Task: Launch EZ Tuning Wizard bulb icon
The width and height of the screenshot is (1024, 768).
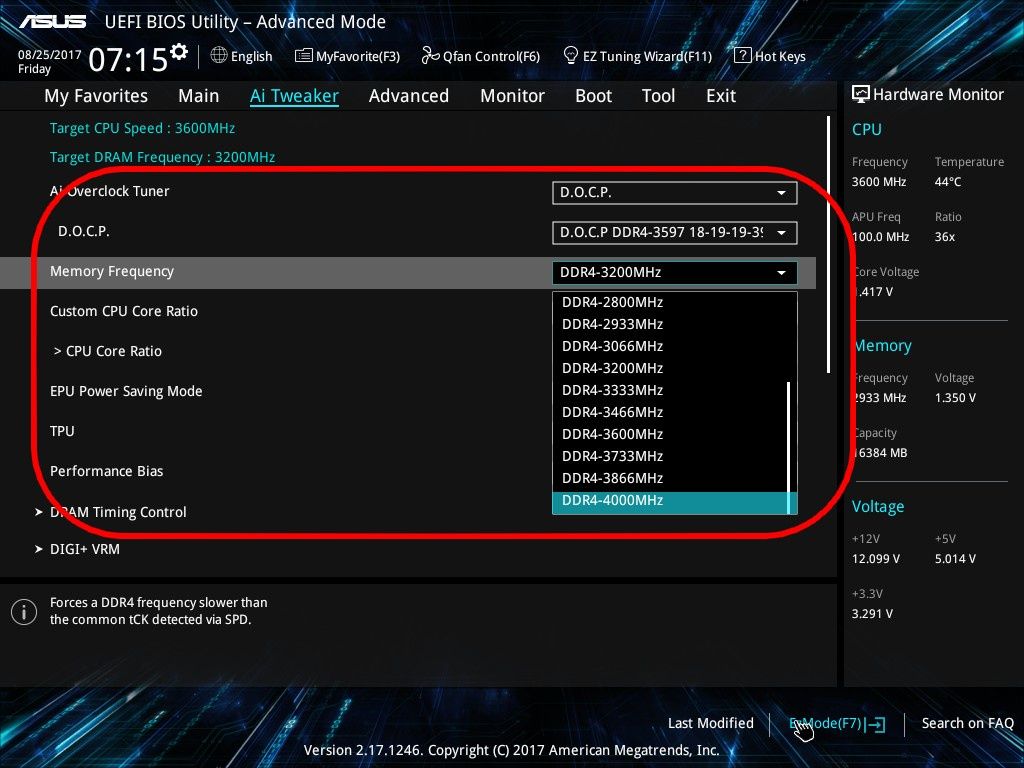Action: tap(571, 56)
